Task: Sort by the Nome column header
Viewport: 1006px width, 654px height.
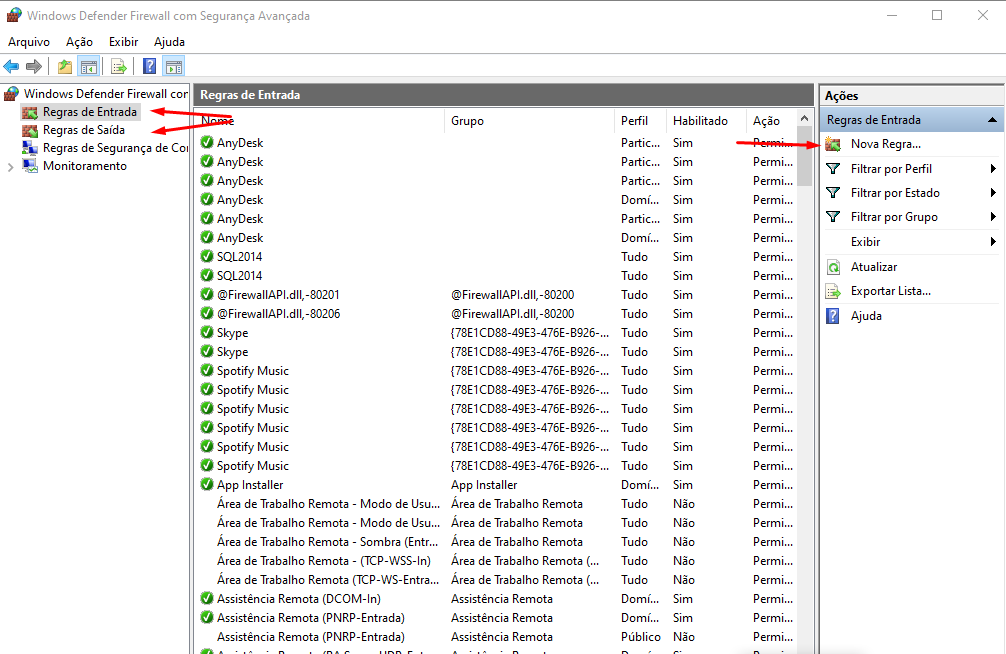Action: click(320, 121)
